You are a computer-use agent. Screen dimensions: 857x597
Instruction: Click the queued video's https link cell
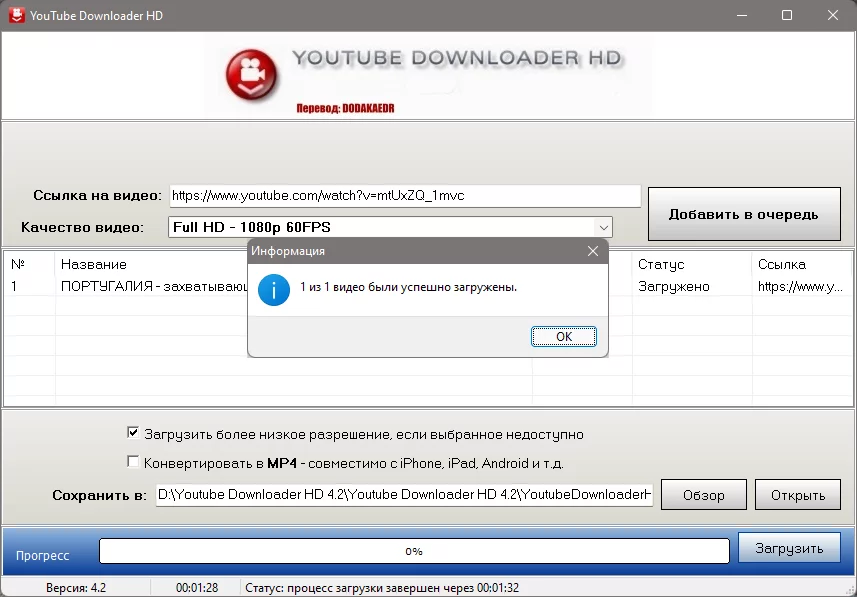800,286
